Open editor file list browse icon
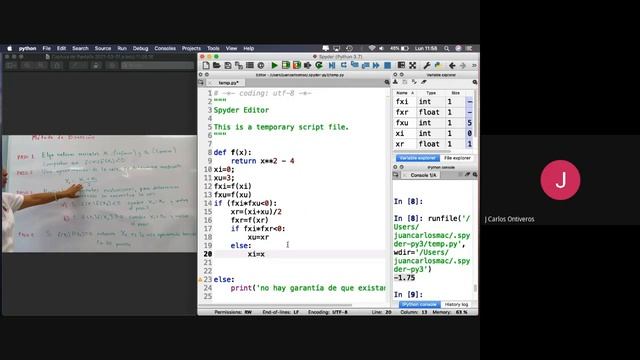 (x=201, y=82)
